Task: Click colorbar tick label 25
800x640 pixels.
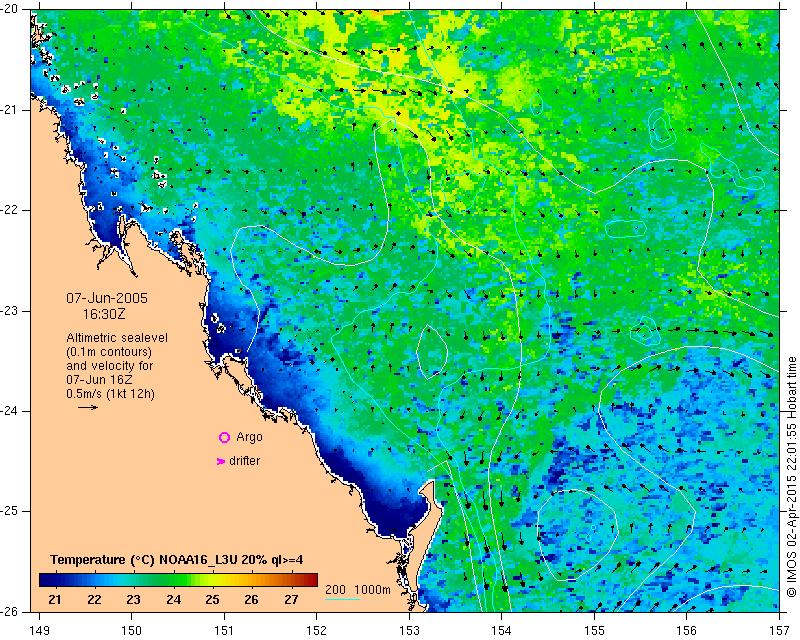Action: [212, 600]
